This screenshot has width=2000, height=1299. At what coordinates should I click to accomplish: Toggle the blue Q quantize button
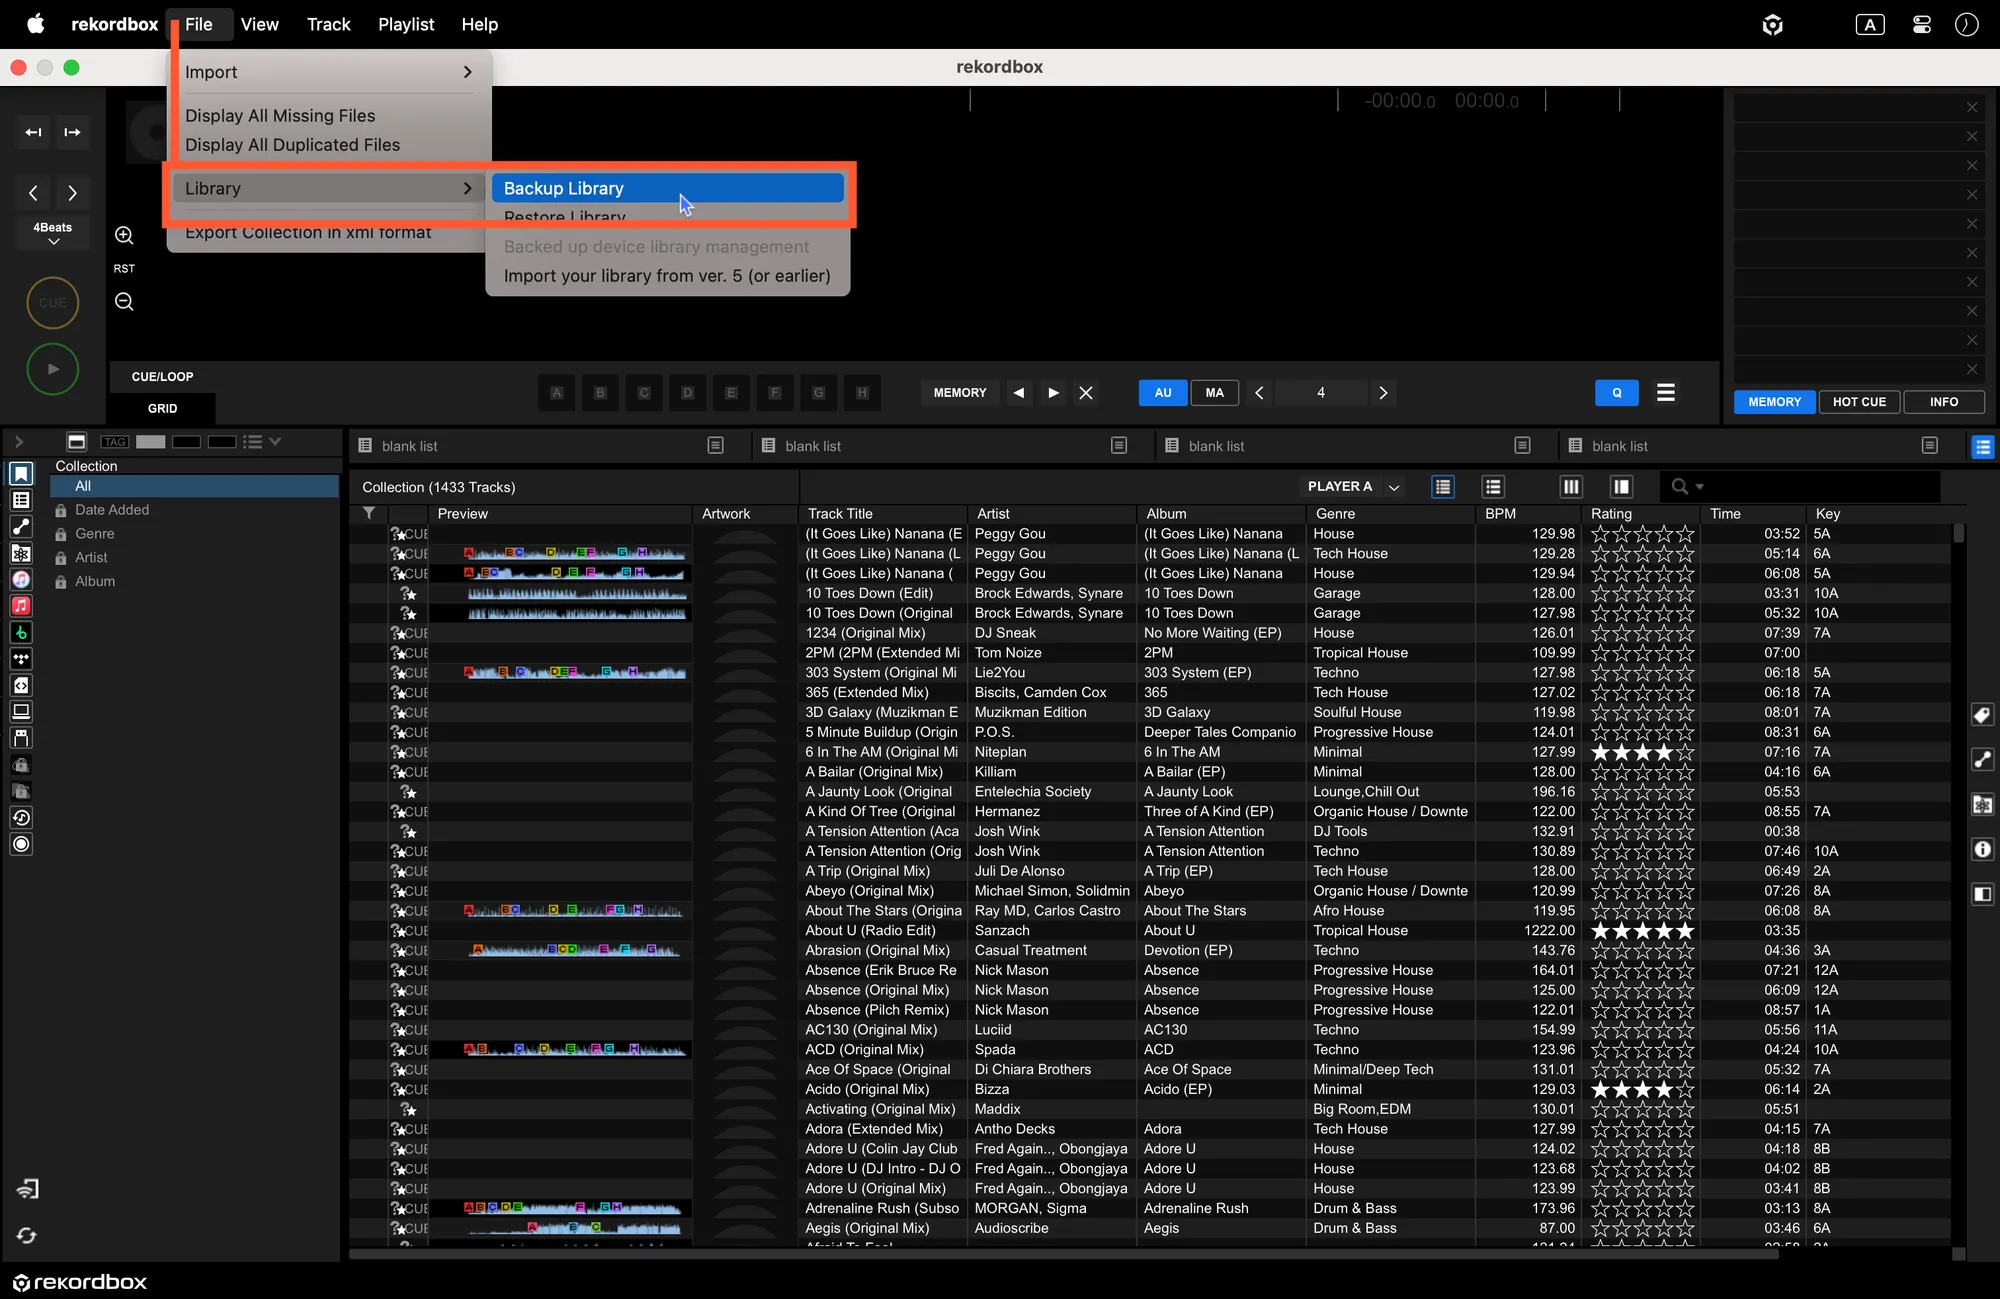click(x=1616, y=393)
